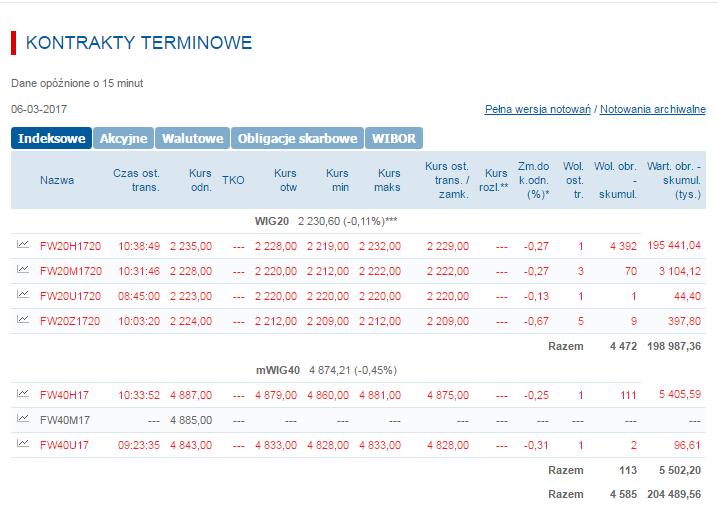The image size is (718, 510).
Task: Click time 08:45:00 in FW20U1720 row
Action: 139,296
